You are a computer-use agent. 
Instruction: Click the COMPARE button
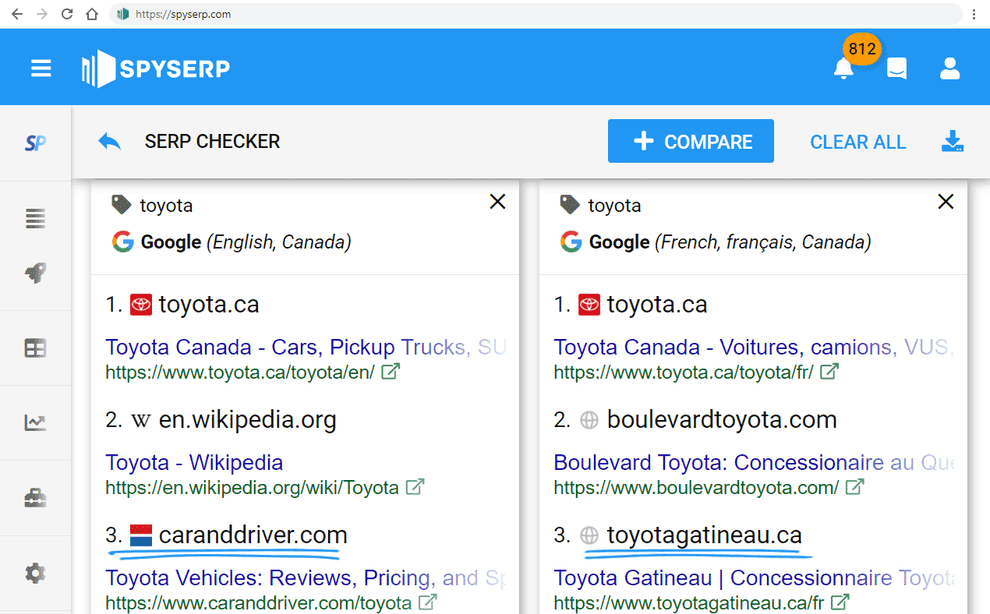tap(690, 141)
